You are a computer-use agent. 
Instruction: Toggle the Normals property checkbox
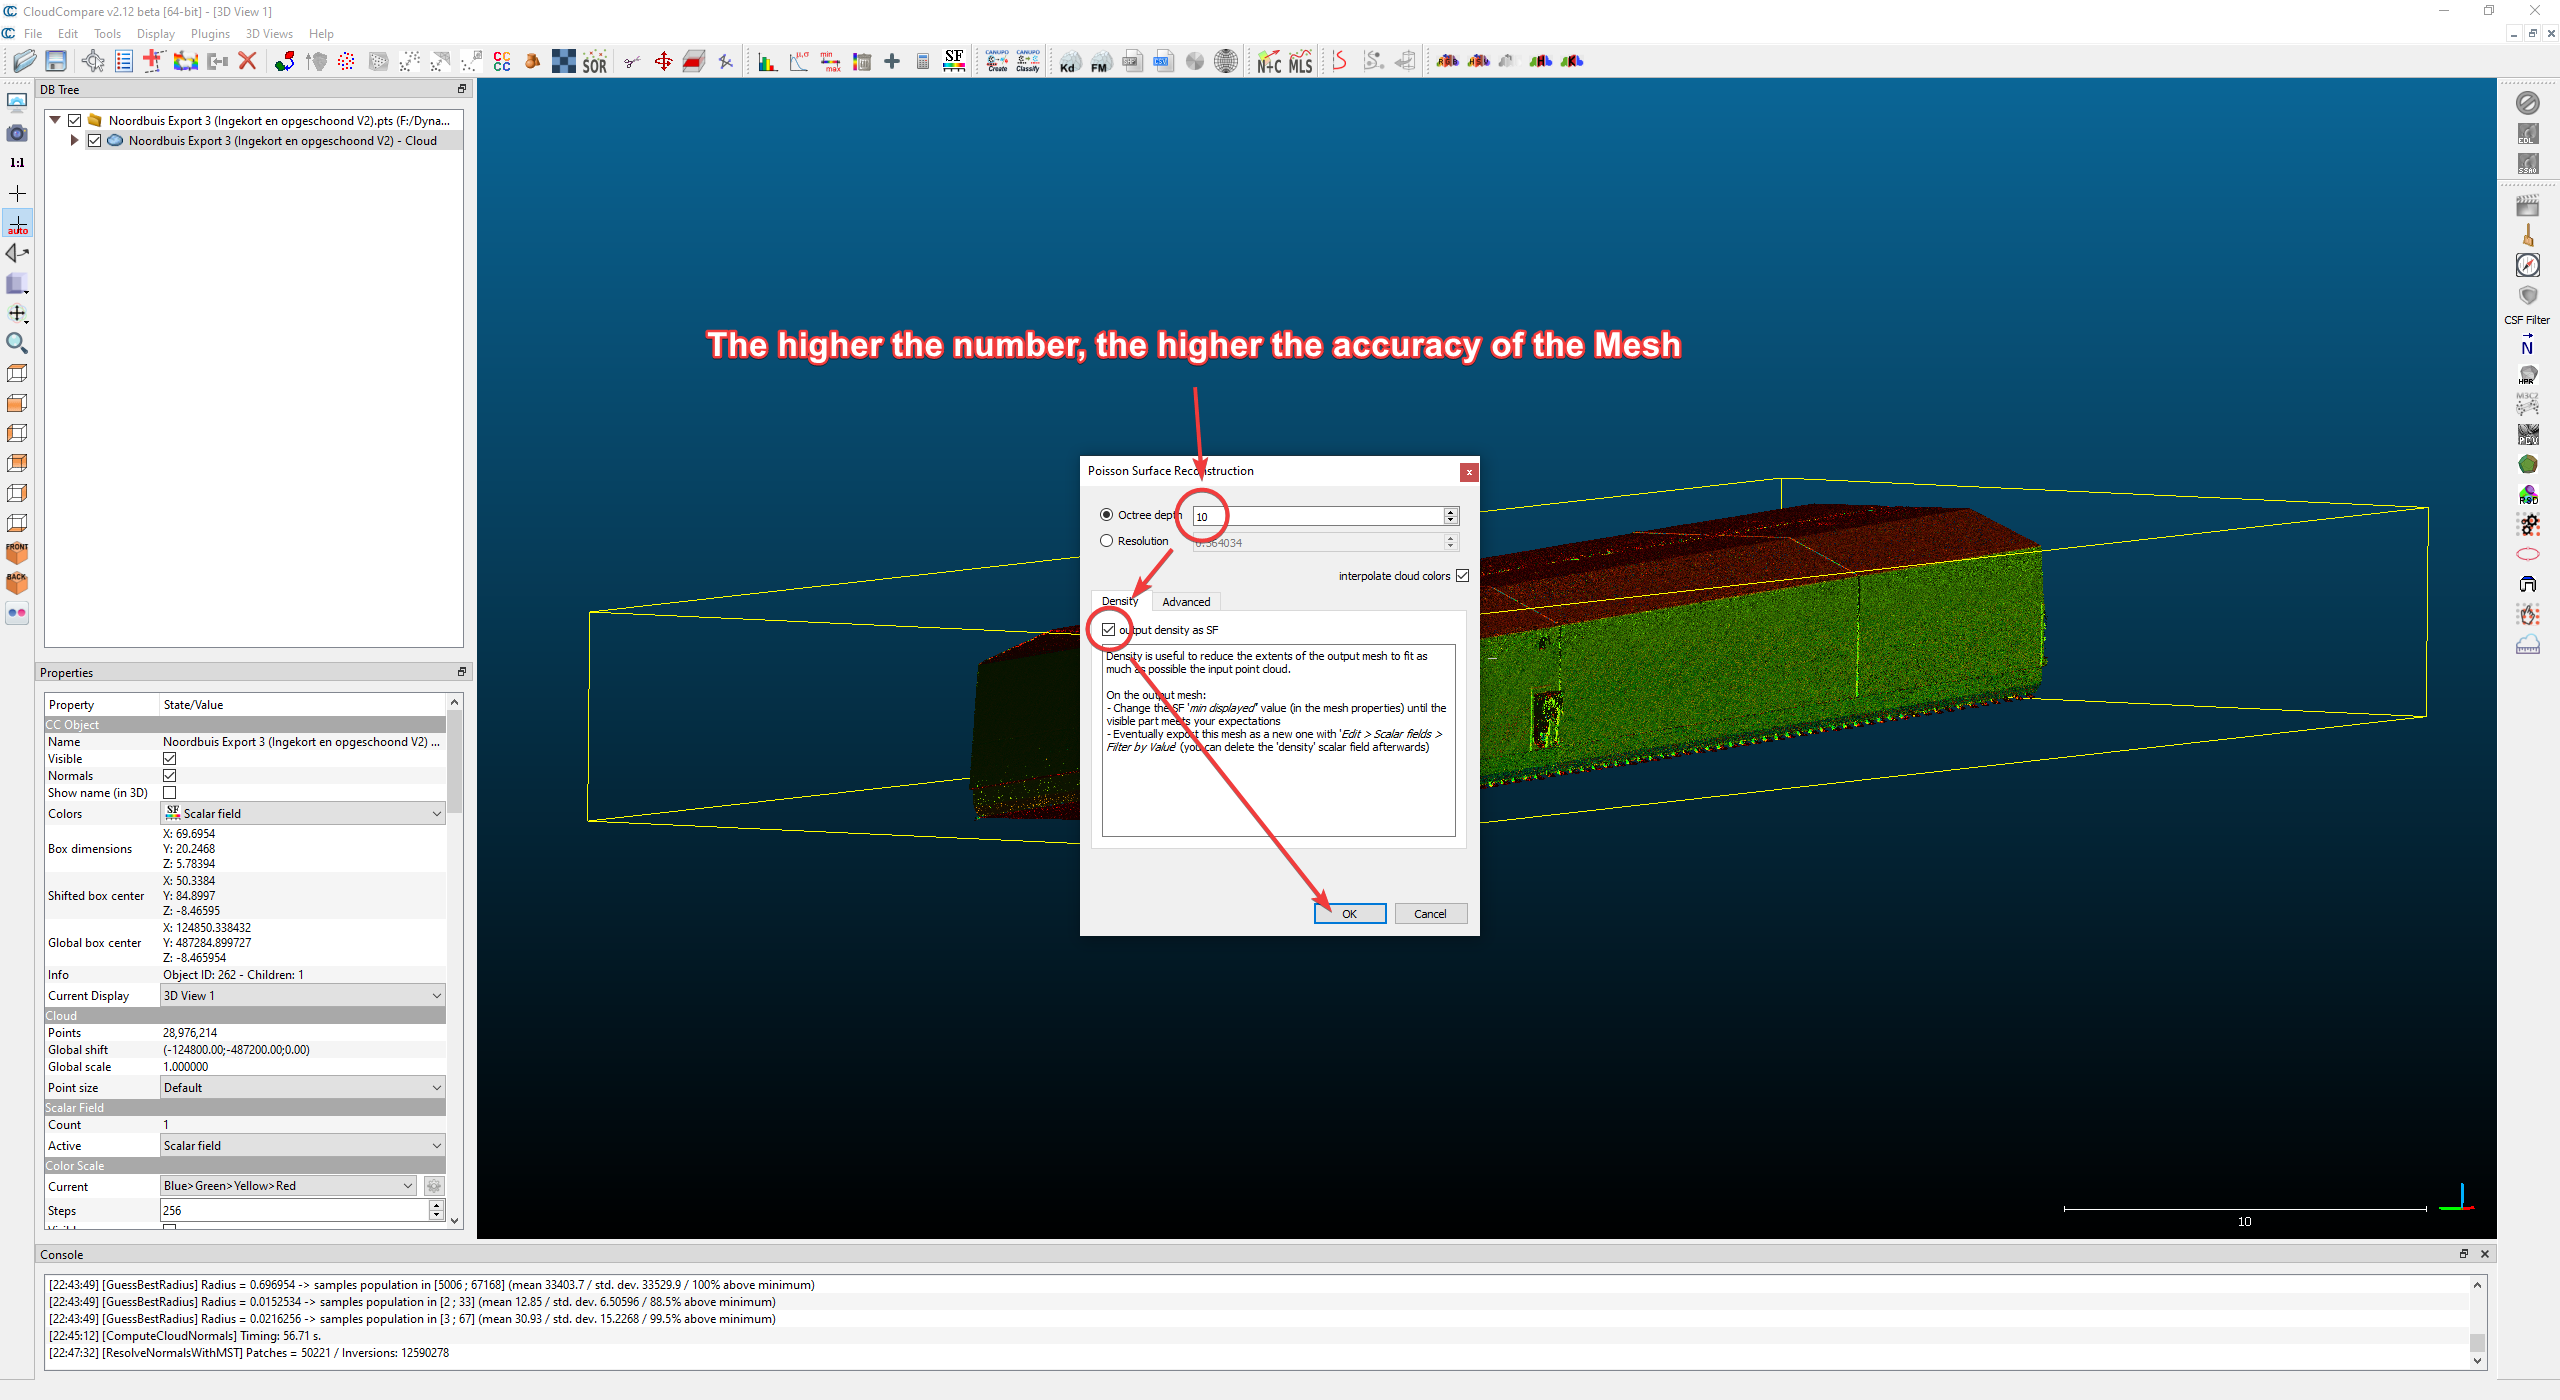click(170, 776)
